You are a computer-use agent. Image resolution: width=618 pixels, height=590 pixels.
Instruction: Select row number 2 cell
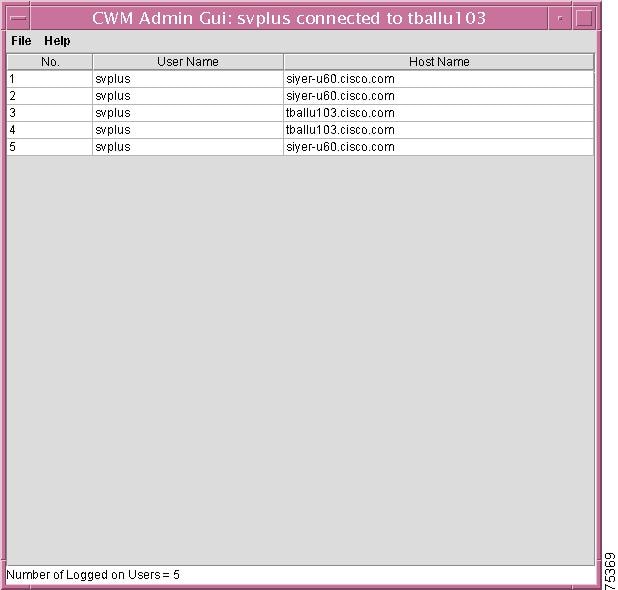50,96
